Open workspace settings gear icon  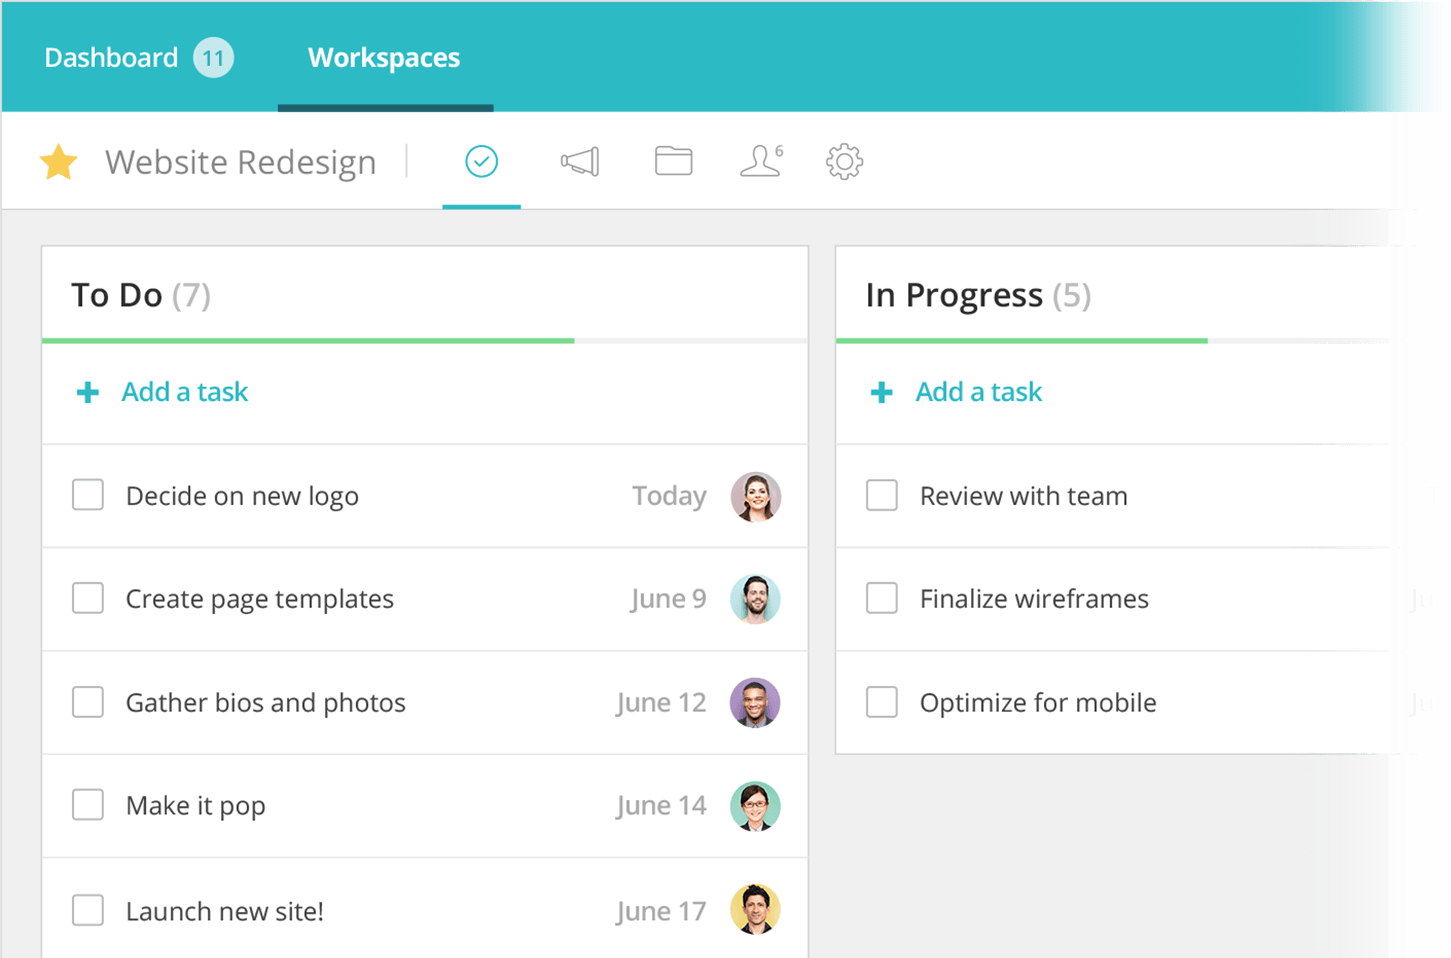pyautogui.click(x=844, y=161)
